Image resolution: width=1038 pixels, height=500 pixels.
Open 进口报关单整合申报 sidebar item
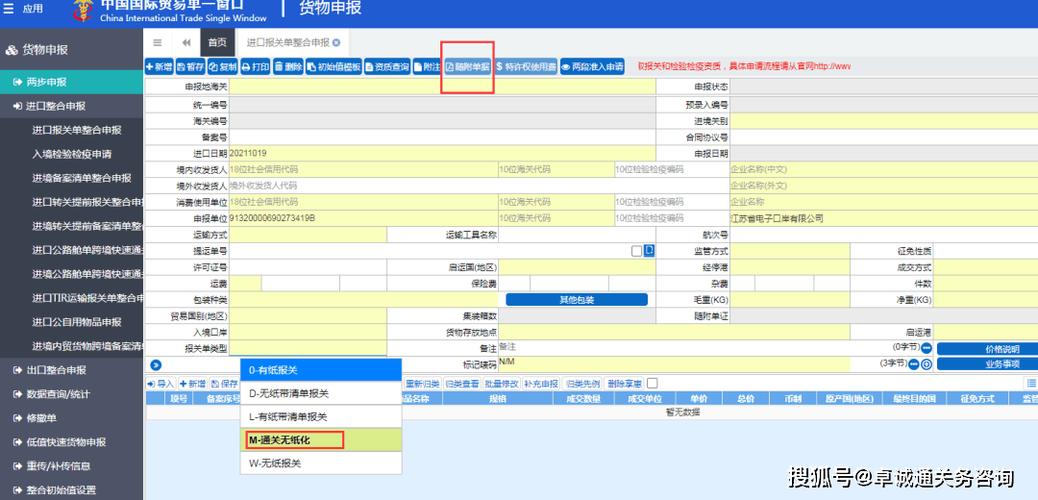pyautogui.click(x=77, y=130)
